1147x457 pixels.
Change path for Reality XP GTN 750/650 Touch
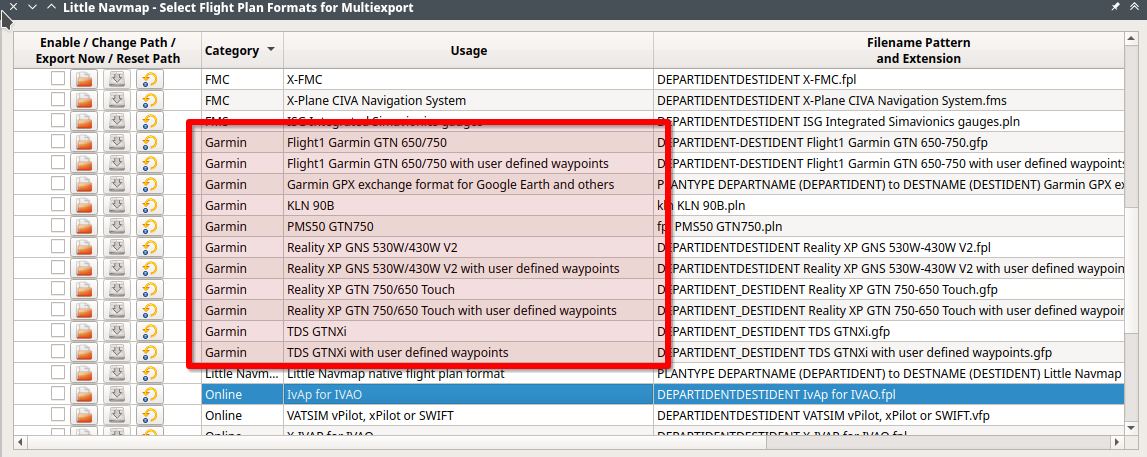click(84, 290)
